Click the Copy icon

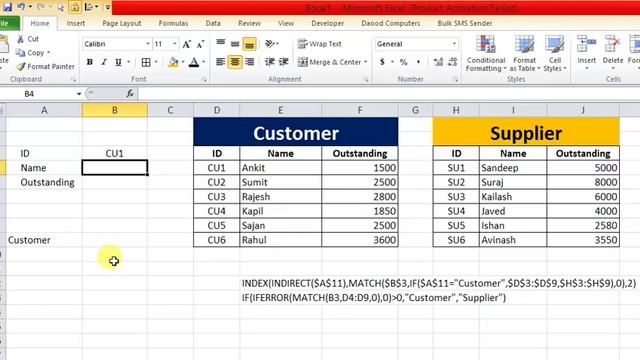(x=20, y=53)
